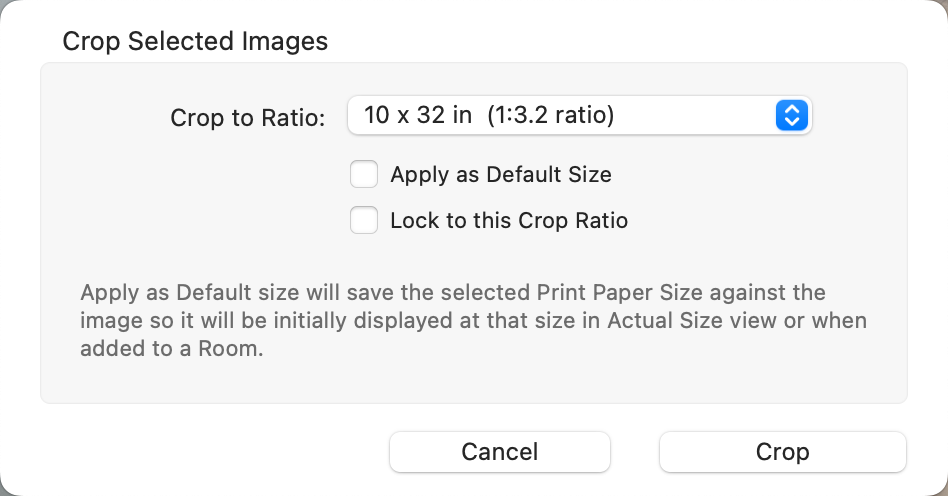948x496 pixels.
Task: Tick the Lock to this Crop Ratio checkbox
Action: point(364,220)
